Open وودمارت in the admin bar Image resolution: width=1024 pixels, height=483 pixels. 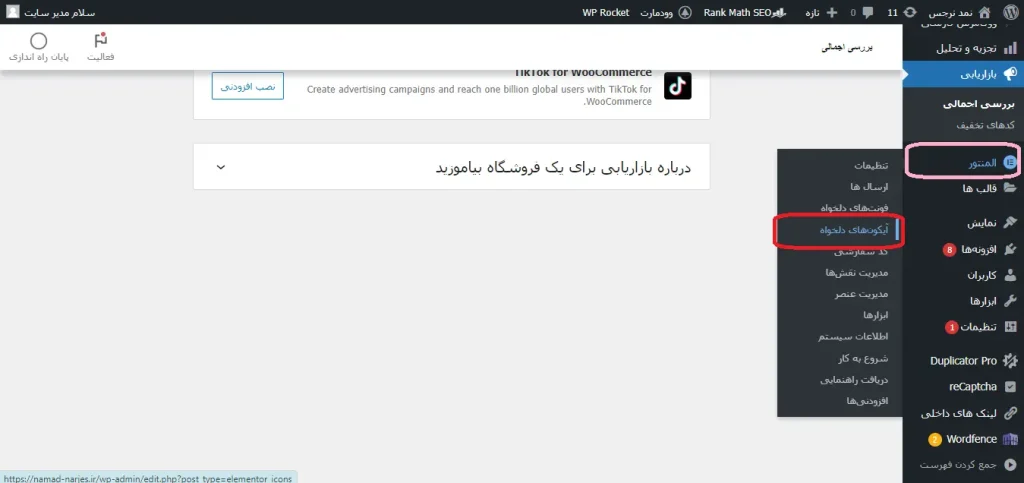pos(656,12)
